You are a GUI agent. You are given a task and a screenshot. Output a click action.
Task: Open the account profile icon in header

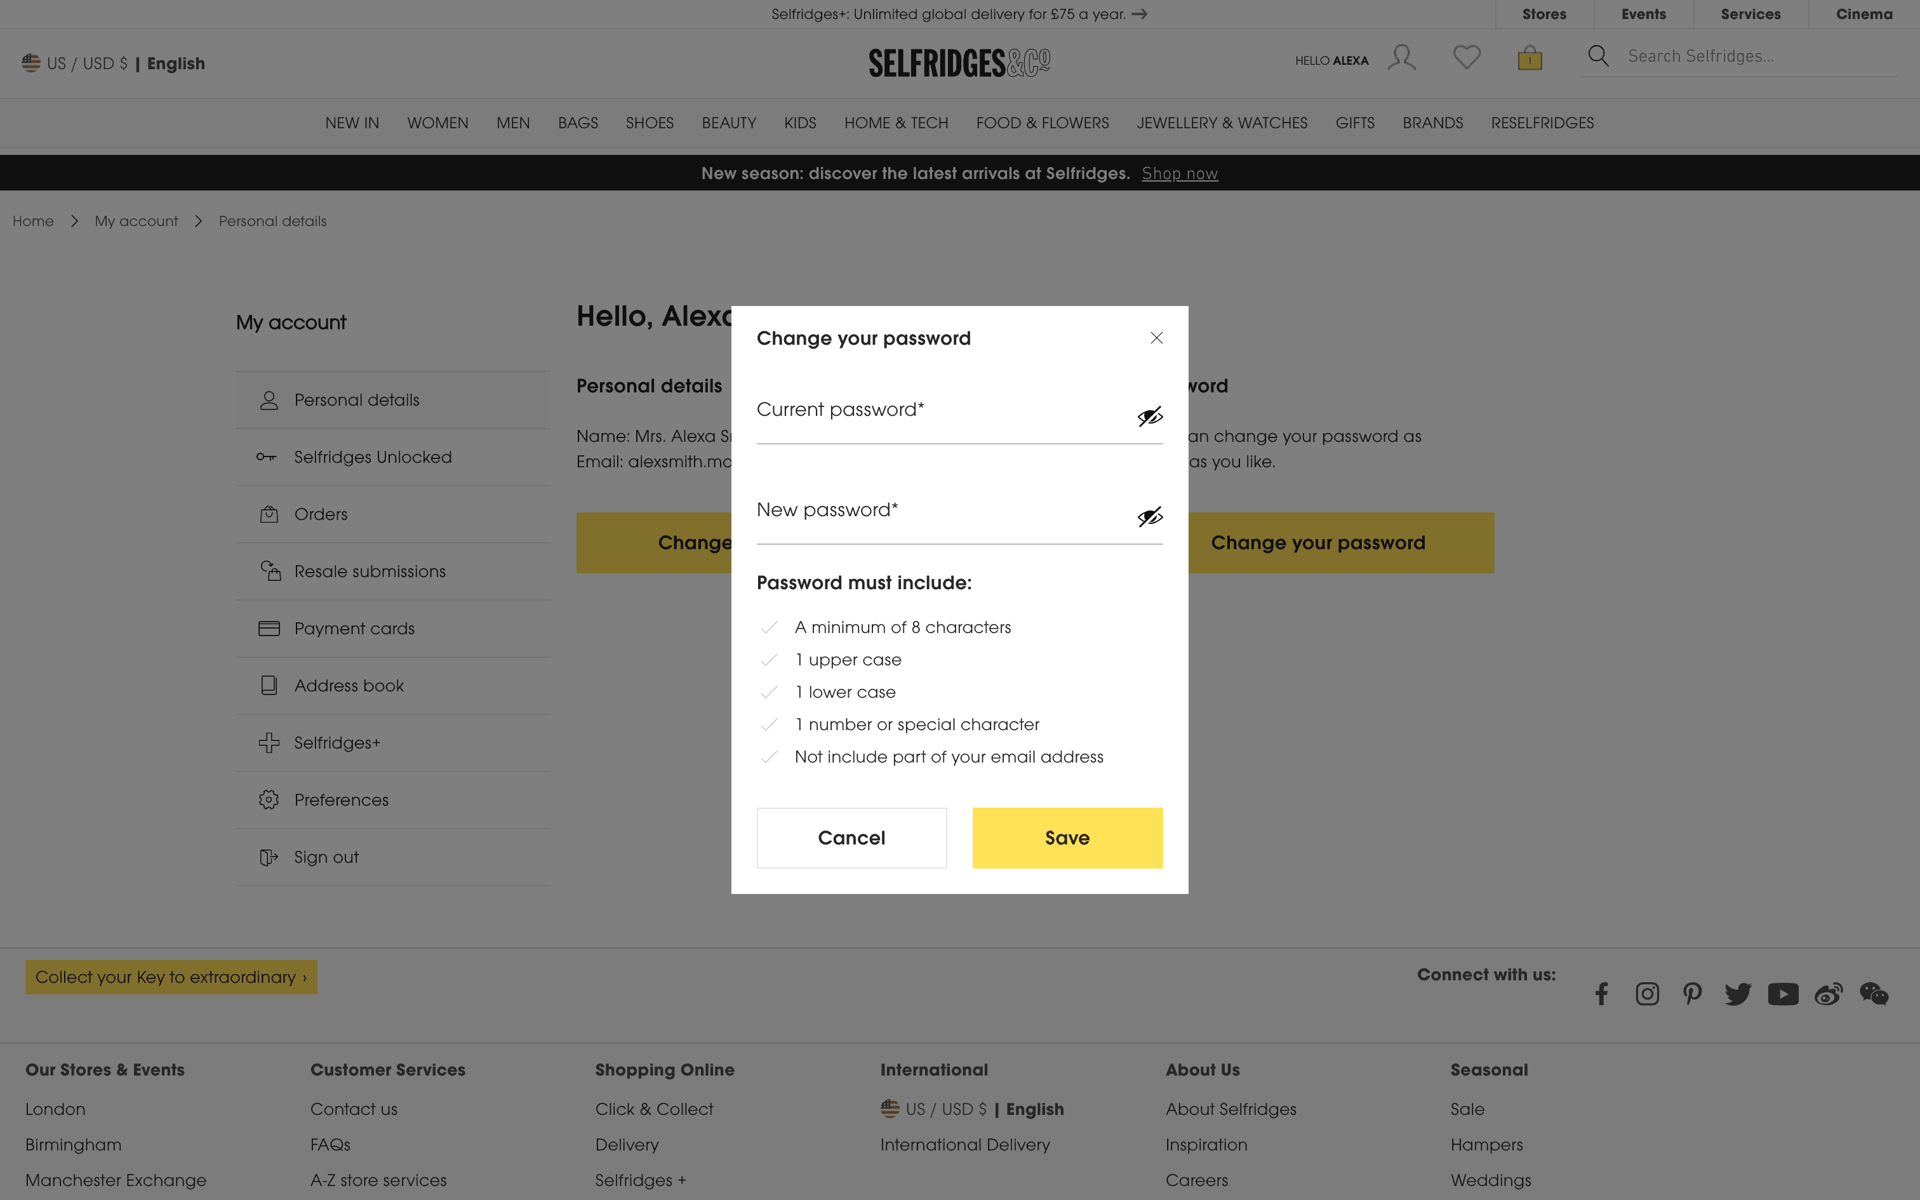[x=1401, y=57]
